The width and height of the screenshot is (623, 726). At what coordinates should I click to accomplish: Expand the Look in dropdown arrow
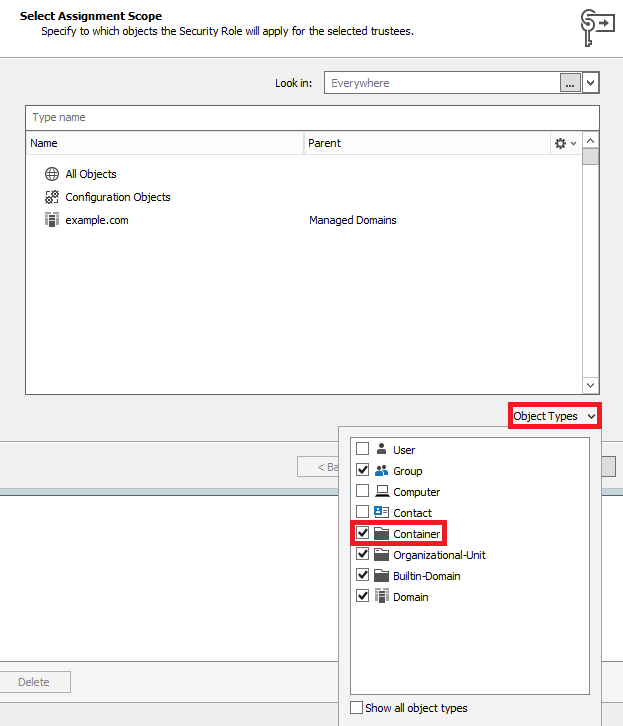click(591, 84)
